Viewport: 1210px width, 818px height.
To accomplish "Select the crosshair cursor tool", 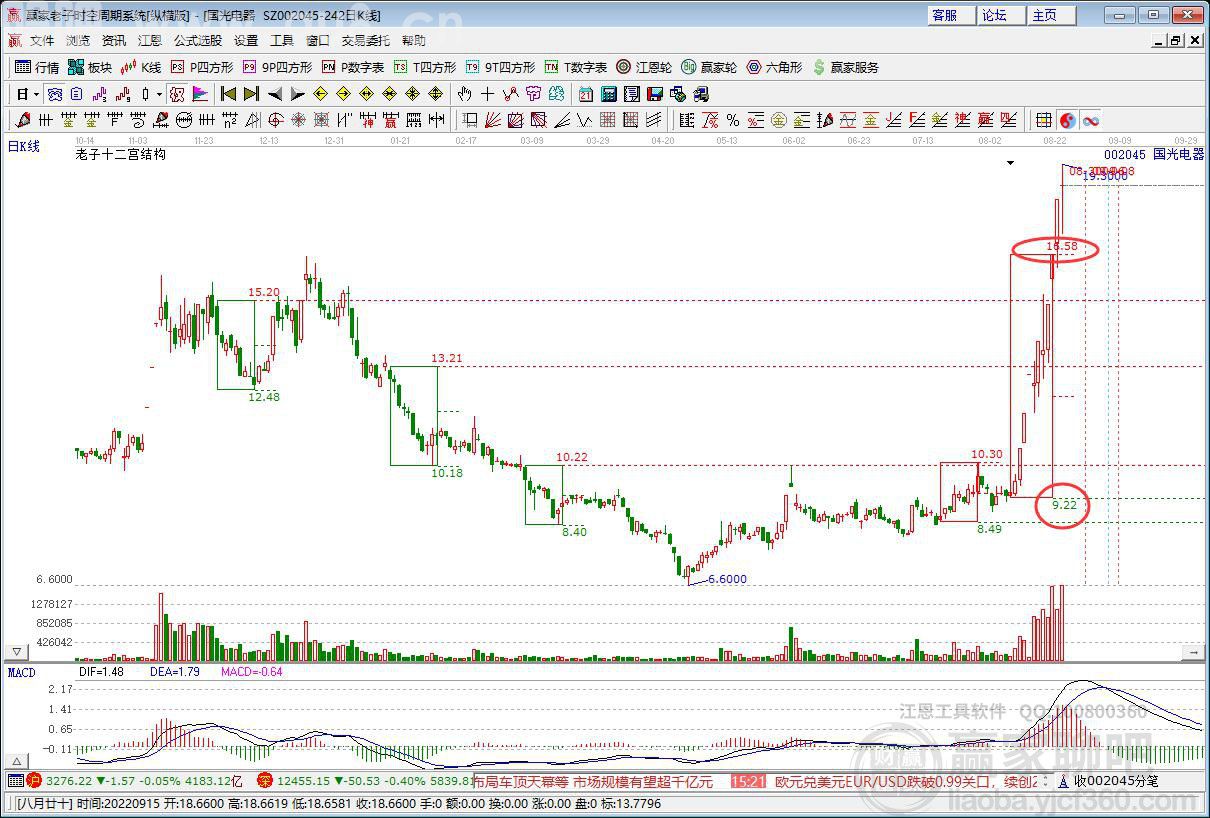I will tap(487, 94).
